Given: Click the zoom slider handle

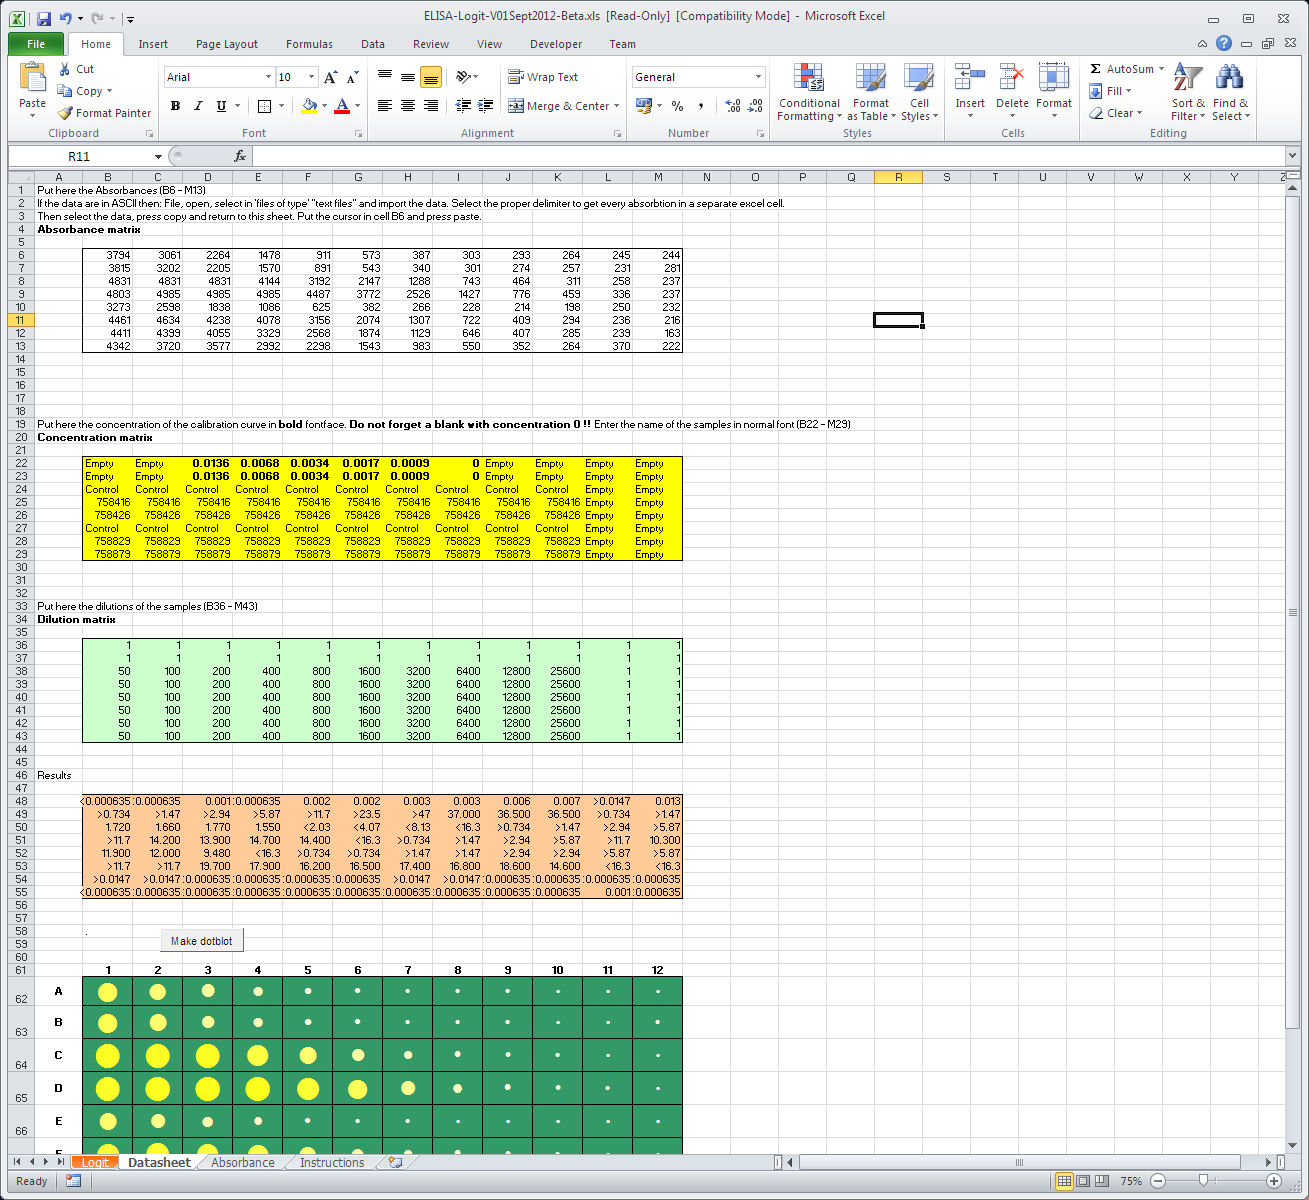Looking at the screenshot, I should tap(1203, 1181).
